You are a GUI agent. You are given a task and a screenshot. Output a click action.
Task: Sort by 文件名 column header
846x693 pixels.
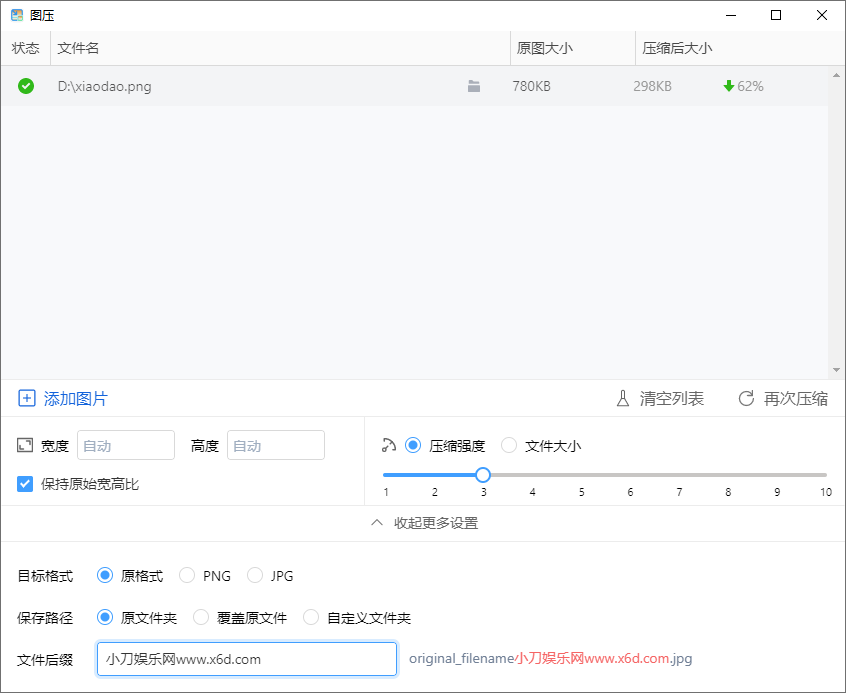(x=78, y=48)
